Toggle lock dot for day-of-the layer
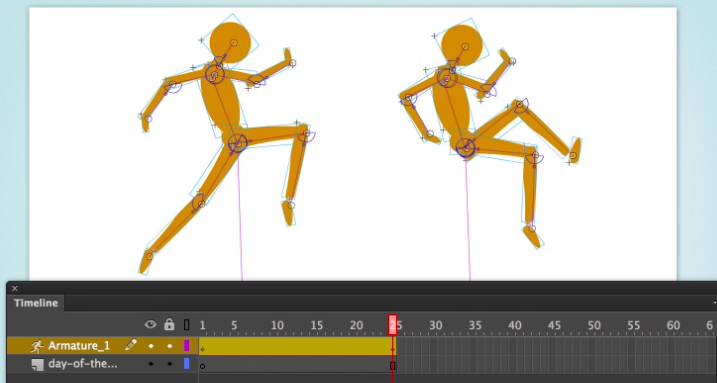 pos(170,364)
